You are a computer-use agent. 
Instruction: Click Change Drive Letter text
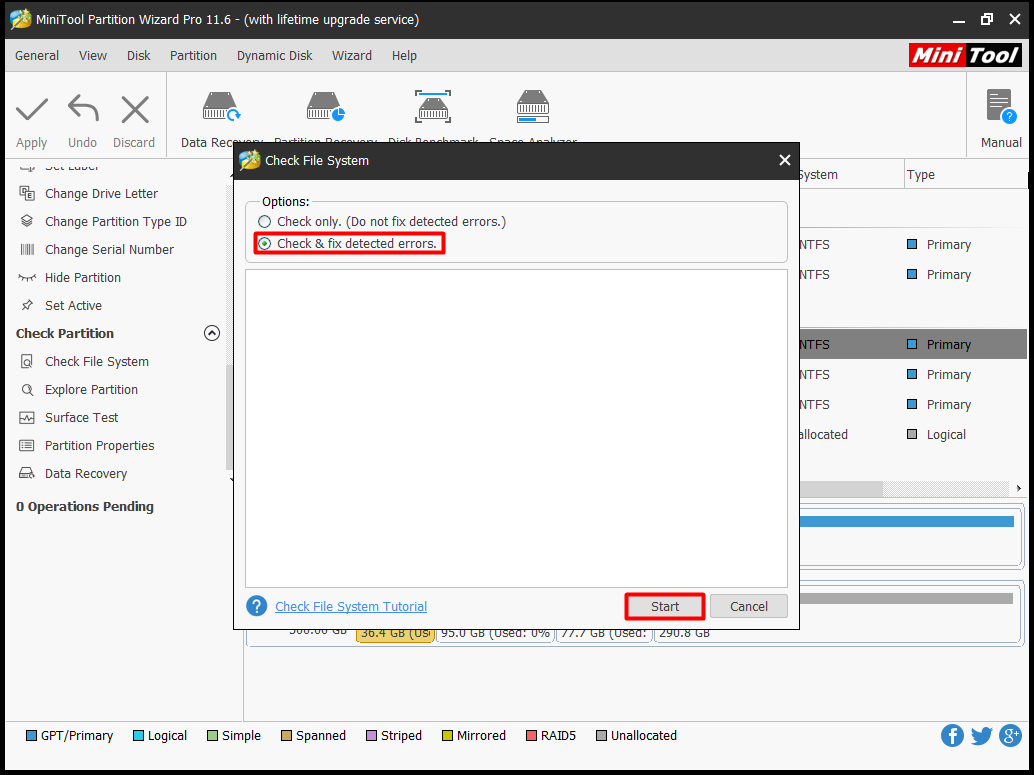(102, 193)
